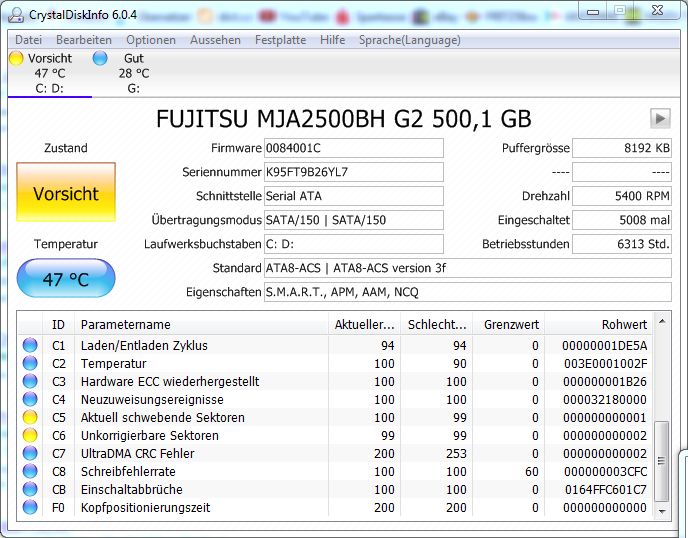
Task: Open the Hilfe menu
Action: point(332,40)
